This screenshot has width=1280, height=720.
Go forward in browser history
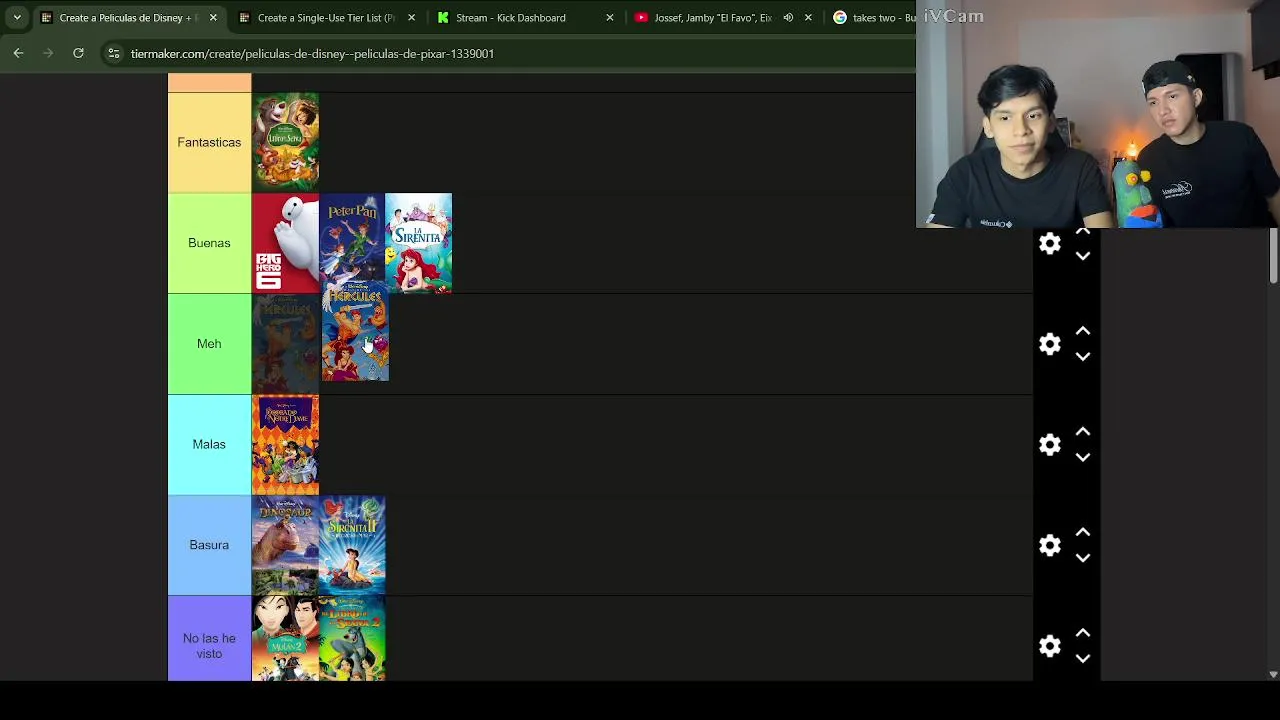click(48, 53)
